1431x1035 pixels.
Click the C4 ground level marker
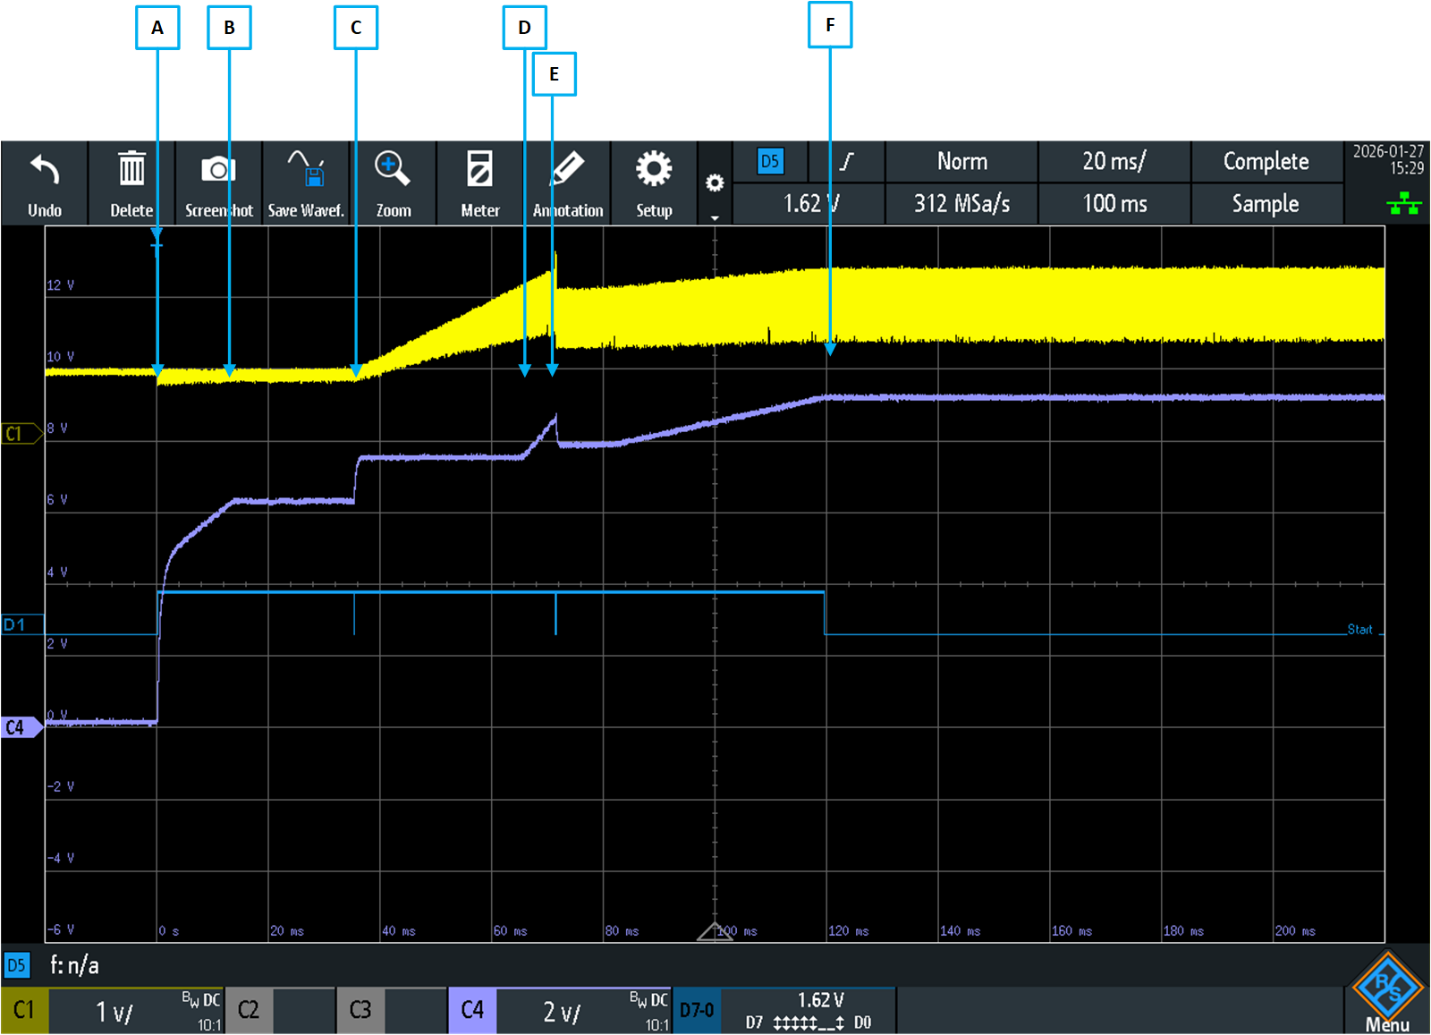(20, 727)
